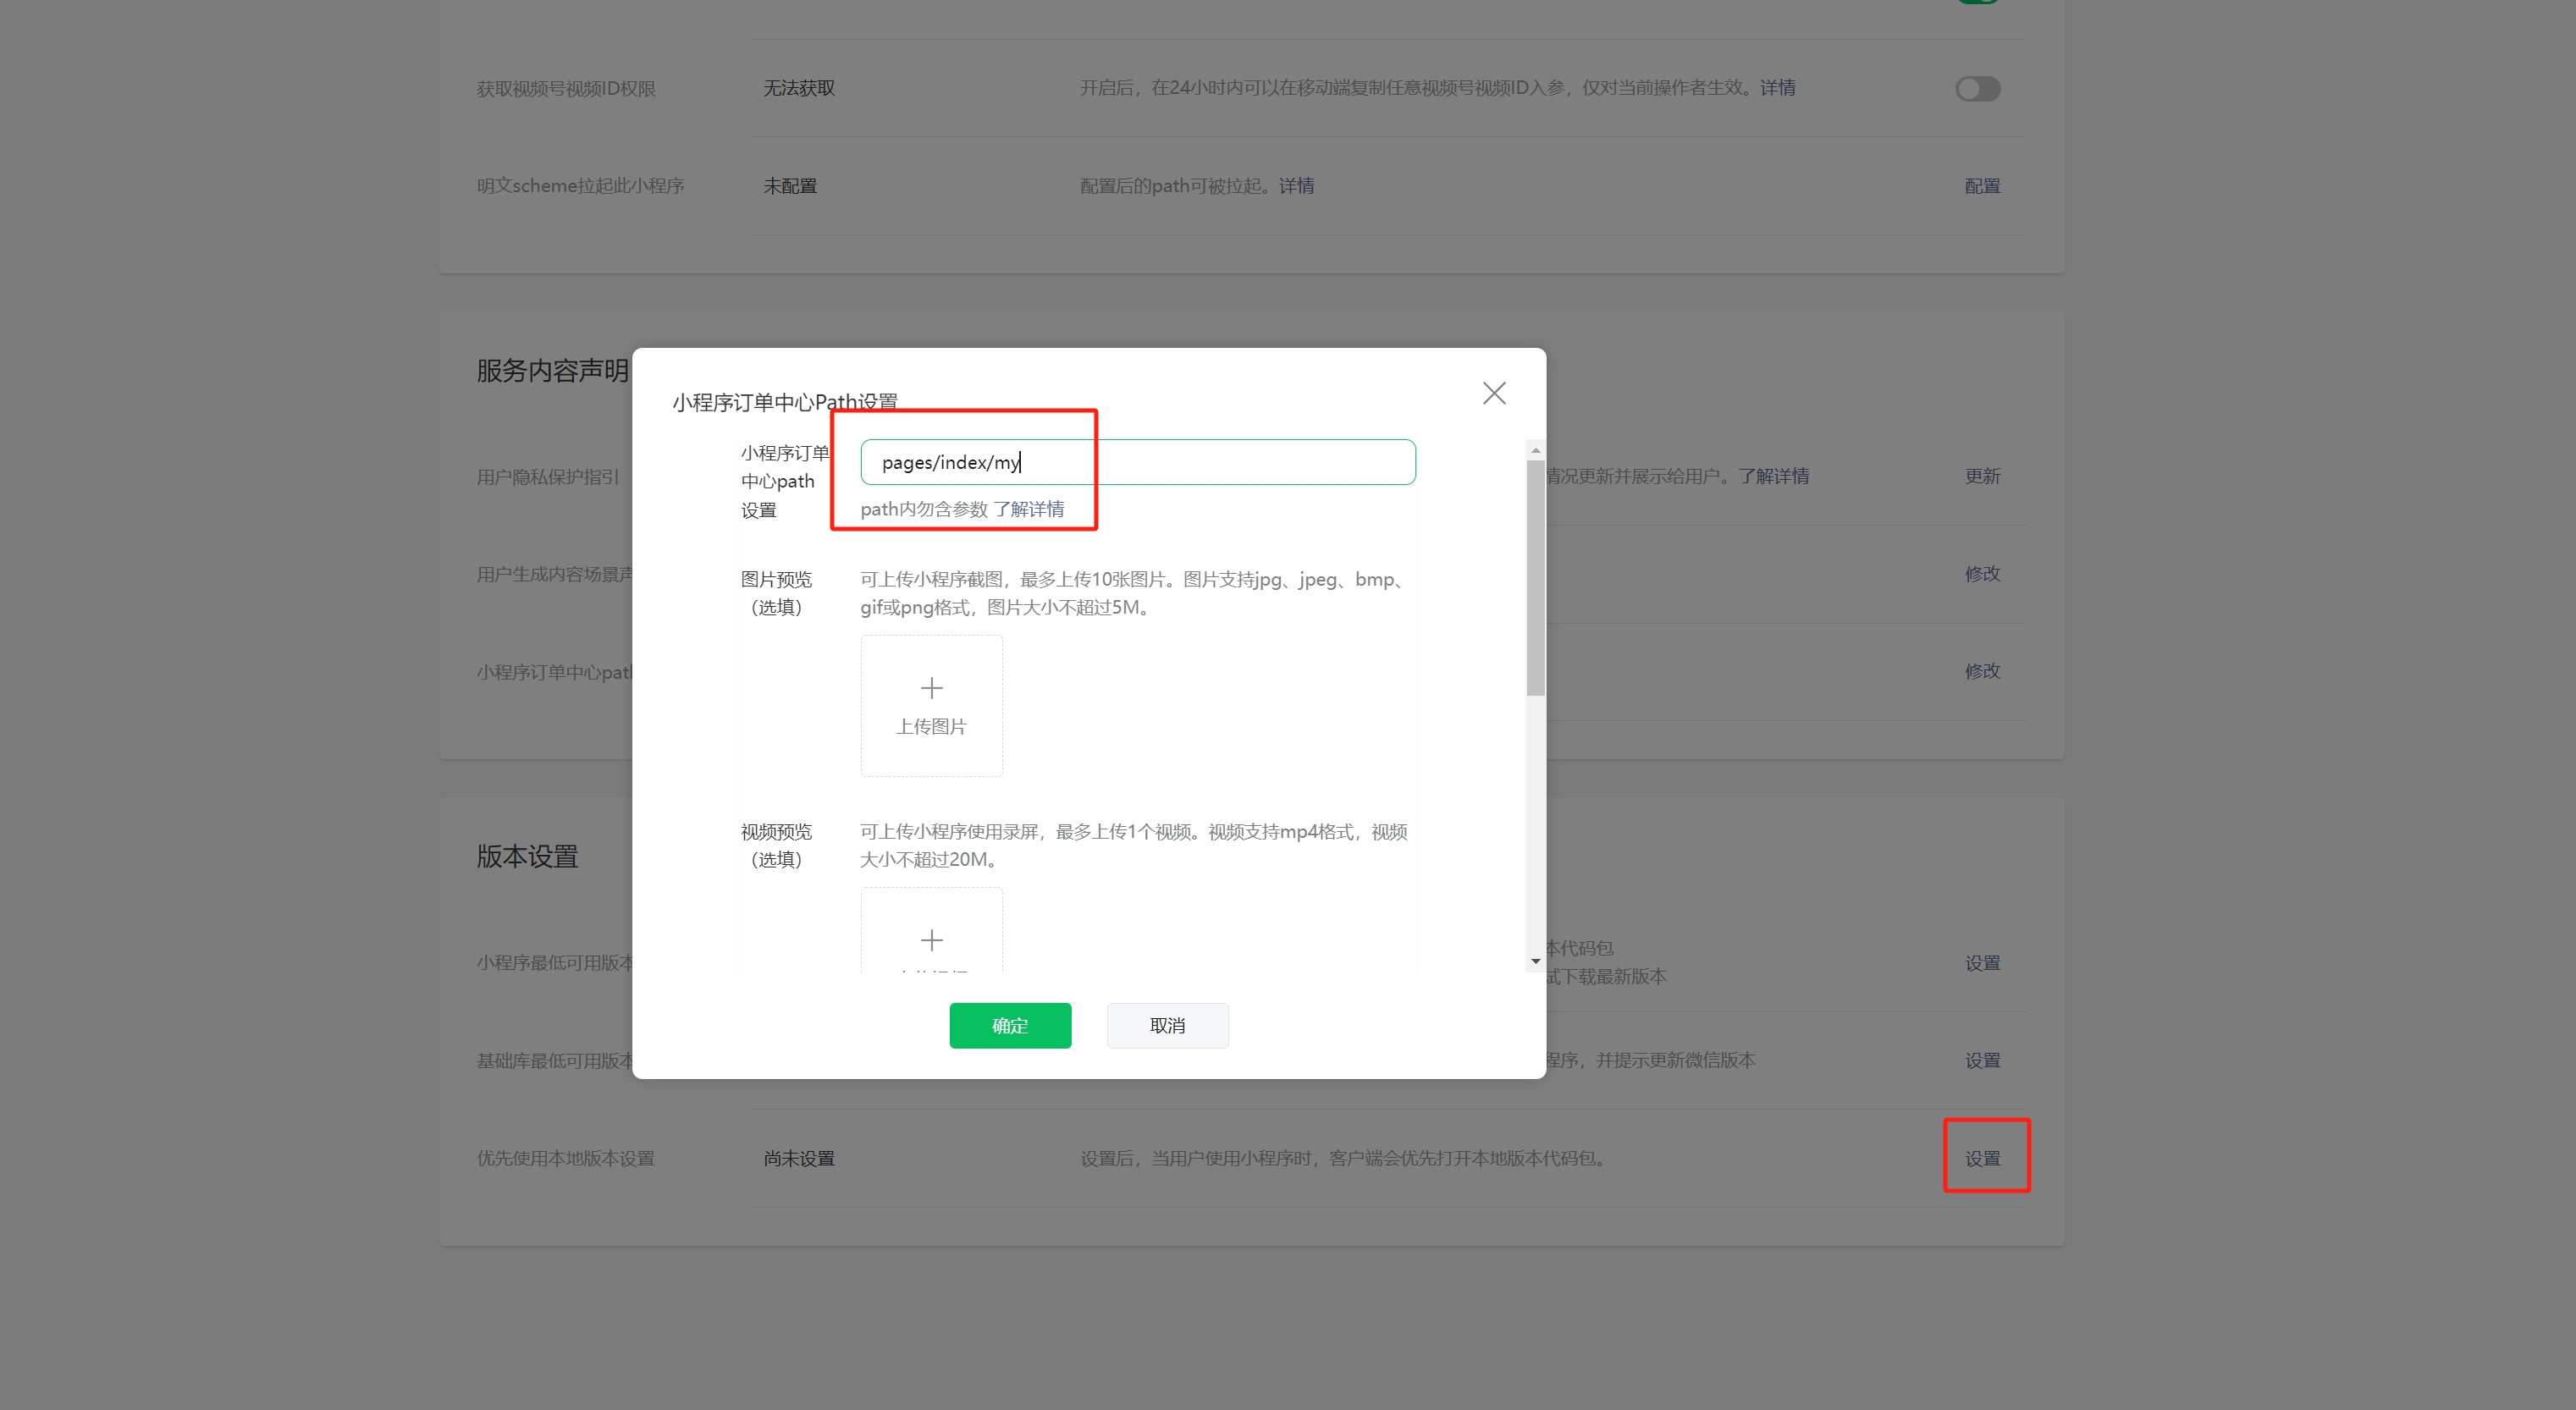The height and width of the screenshot is (1410, 2576).
Task: Confirm with the green 确定 button
Action: tap(1010, 1025)
